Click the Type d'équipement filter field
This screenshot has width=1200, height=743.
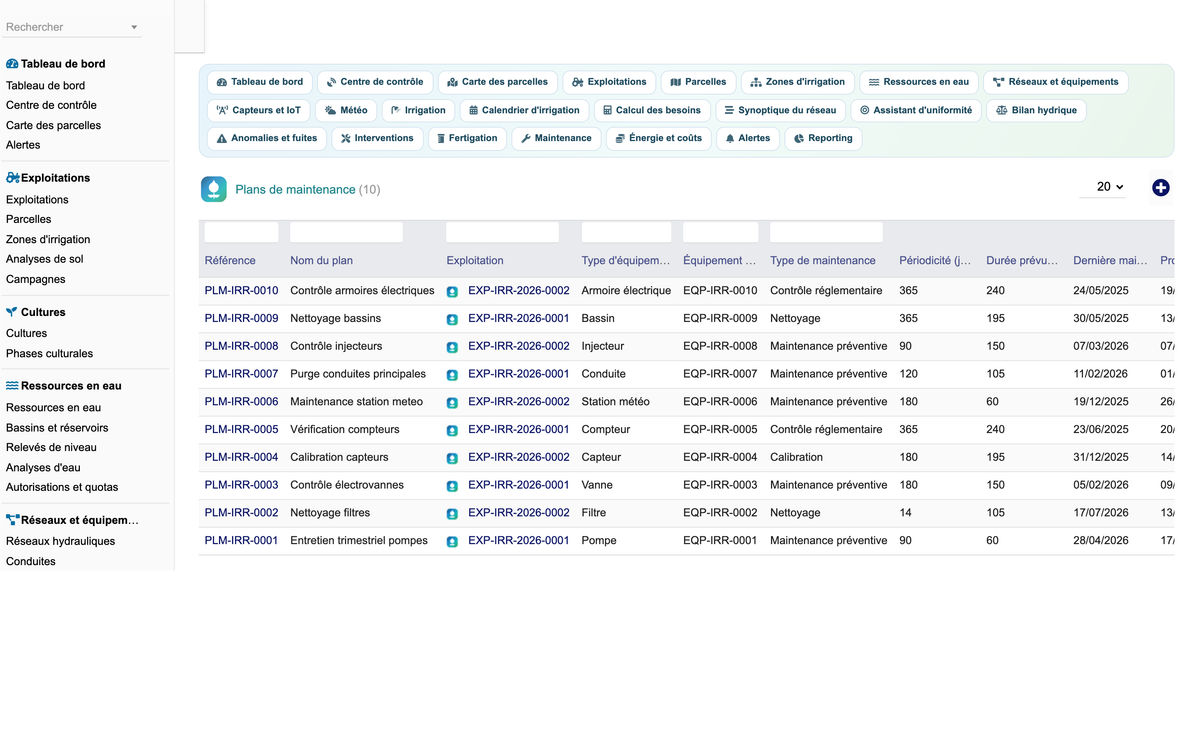tap(626, 232)
